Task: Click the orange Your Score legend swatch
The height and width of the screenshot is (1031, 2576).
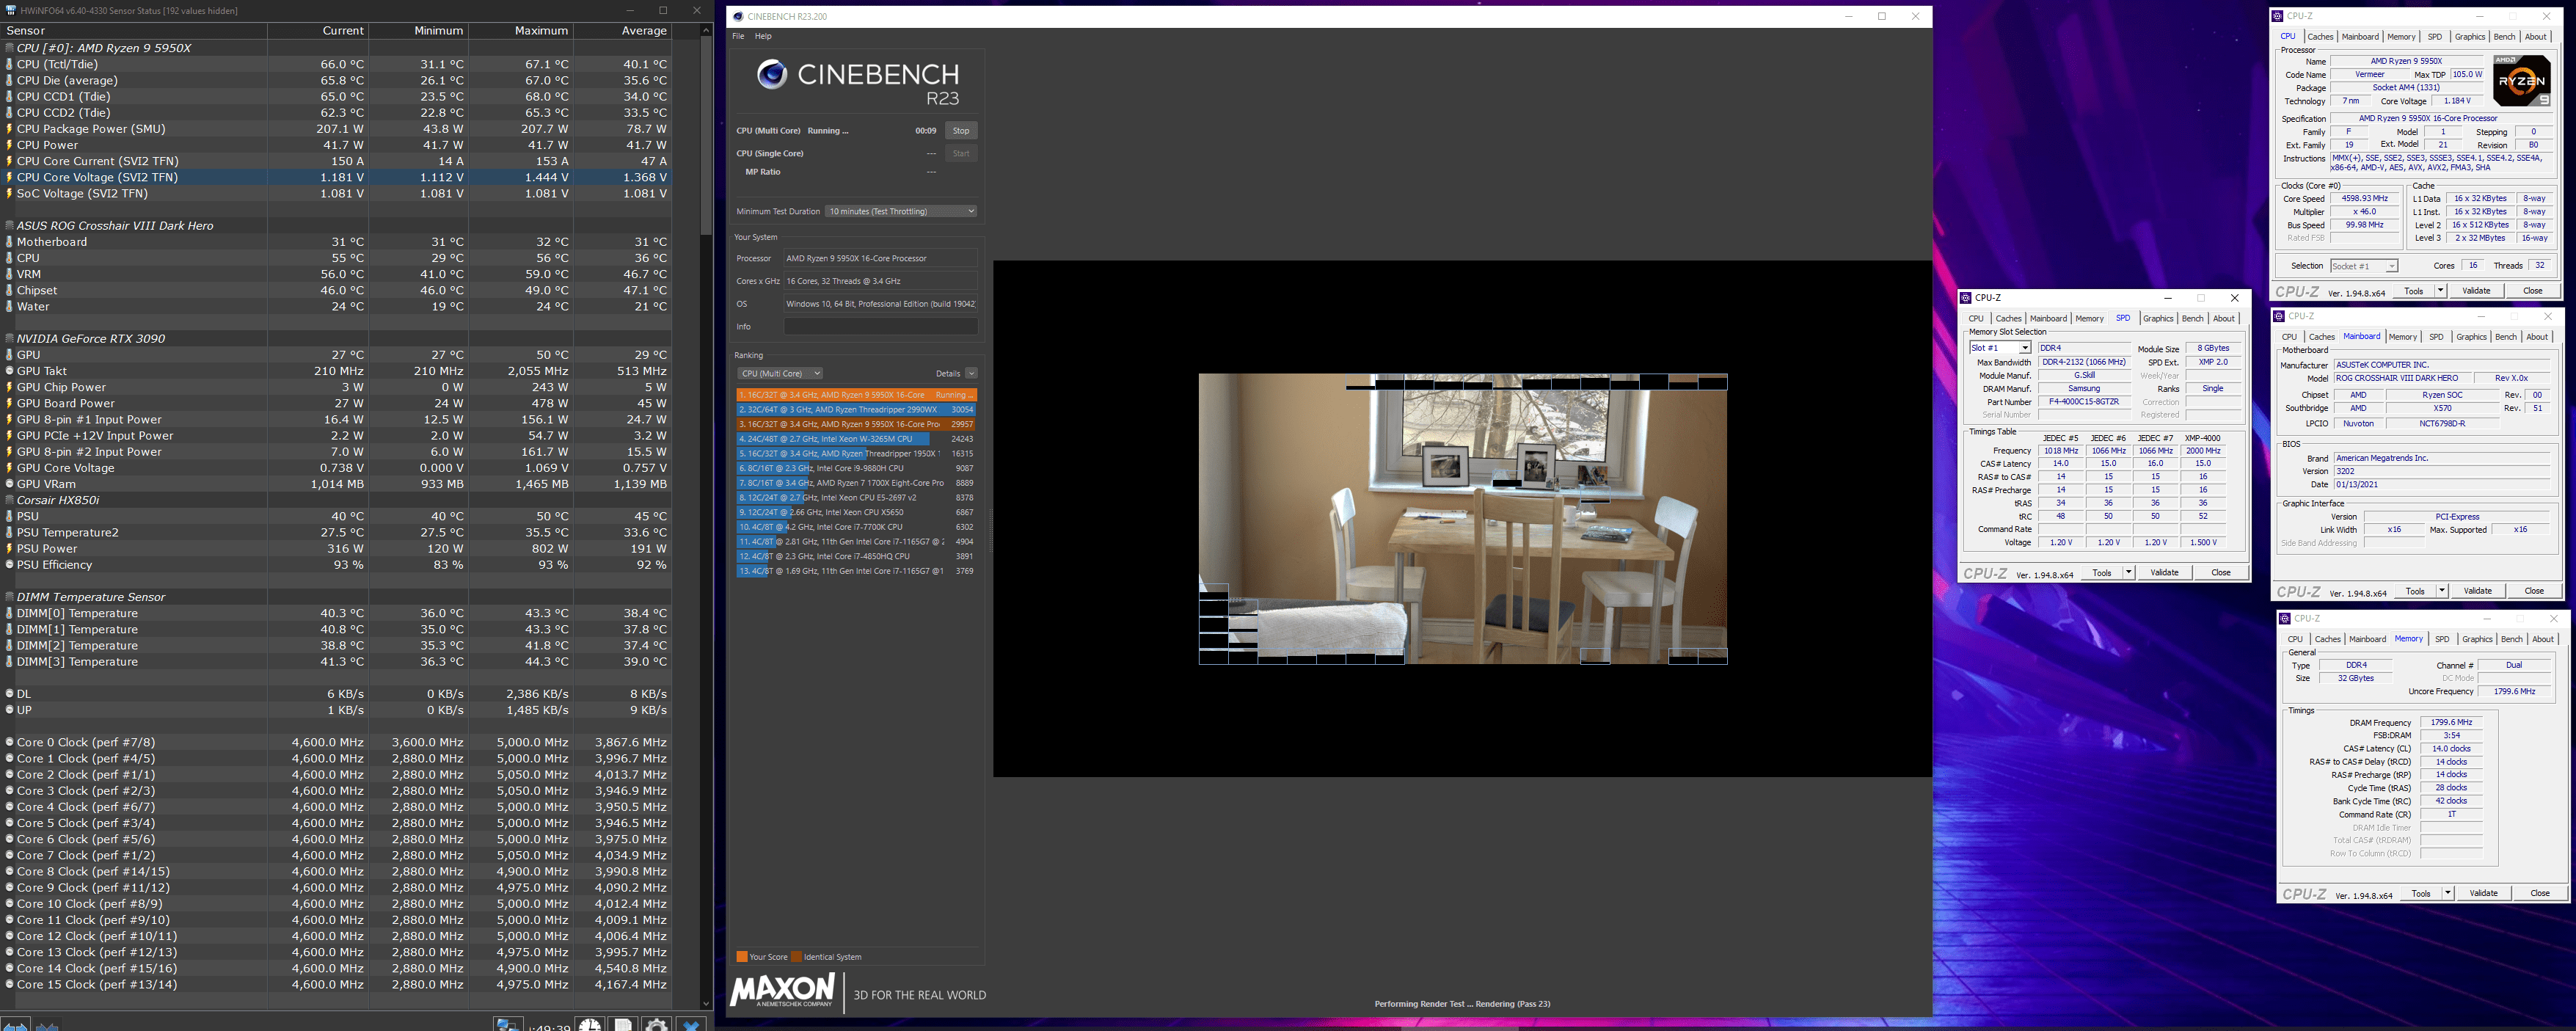Action: (742, 957)
